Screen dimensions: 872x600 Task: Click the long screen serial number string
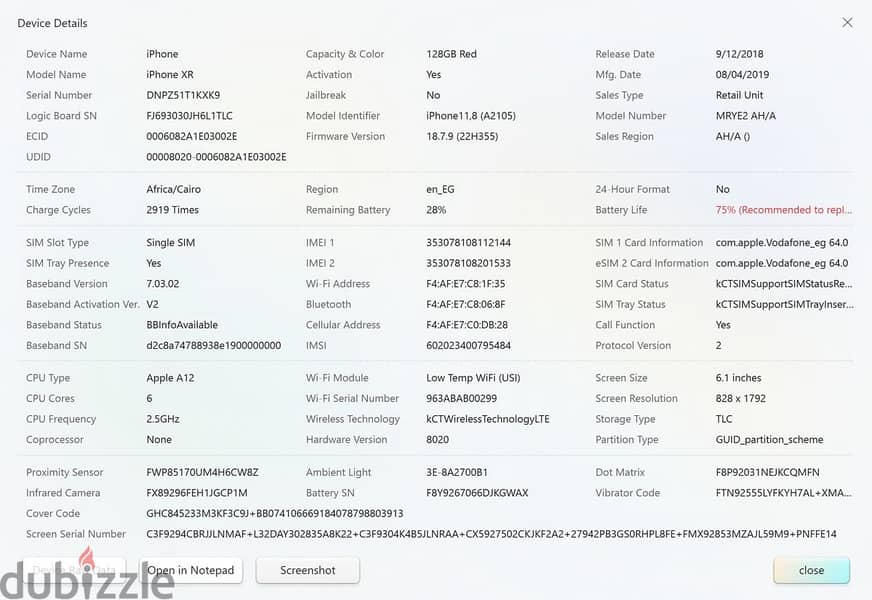(x=491, y=534)
